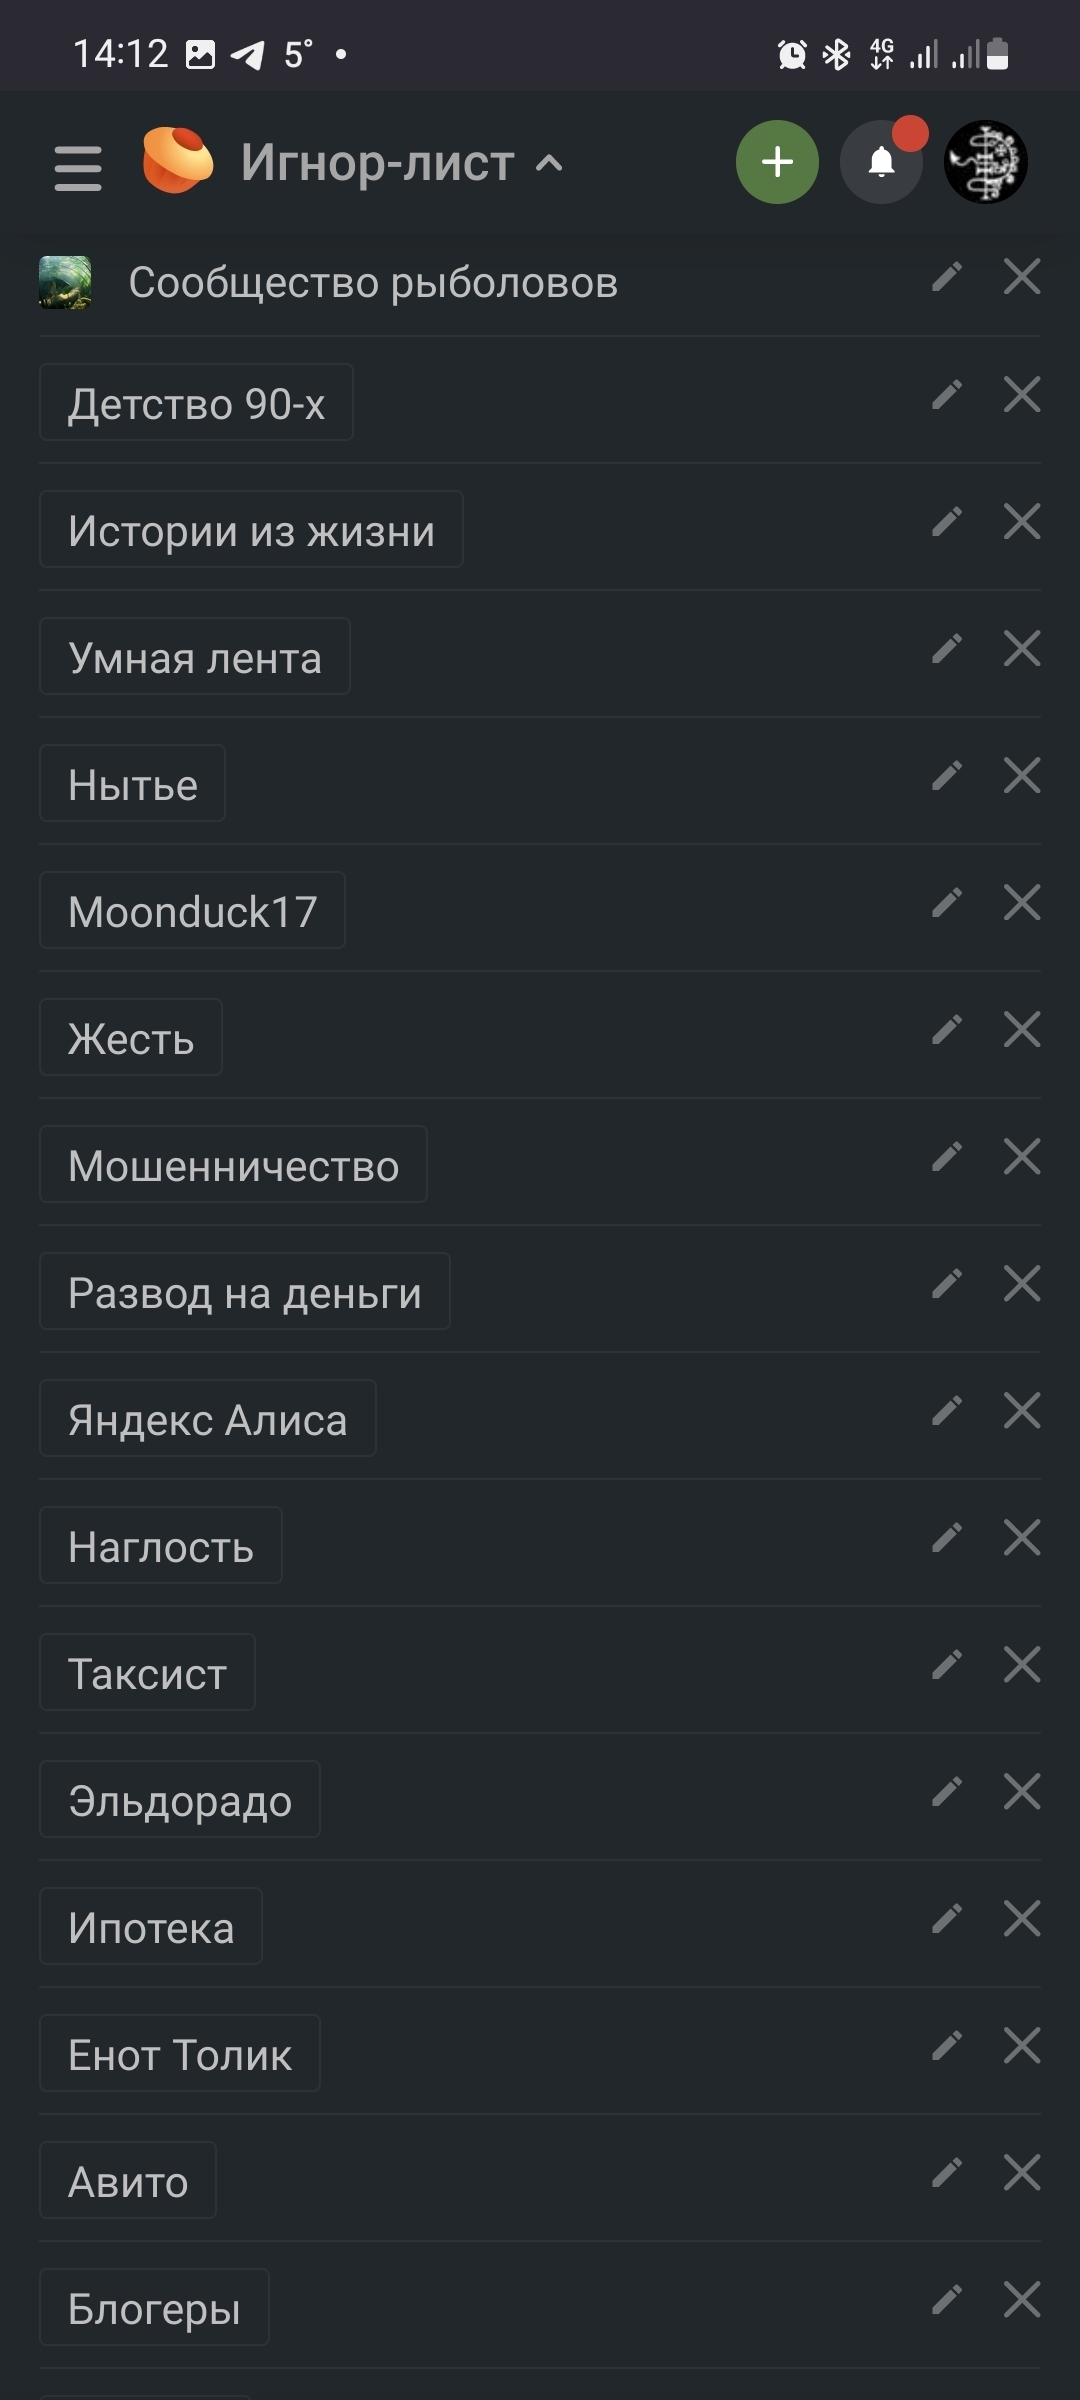This screenshot has height=2400, width=1080.
Task: Open the Яндекс Алиса tag
Action: point(208,1419)
